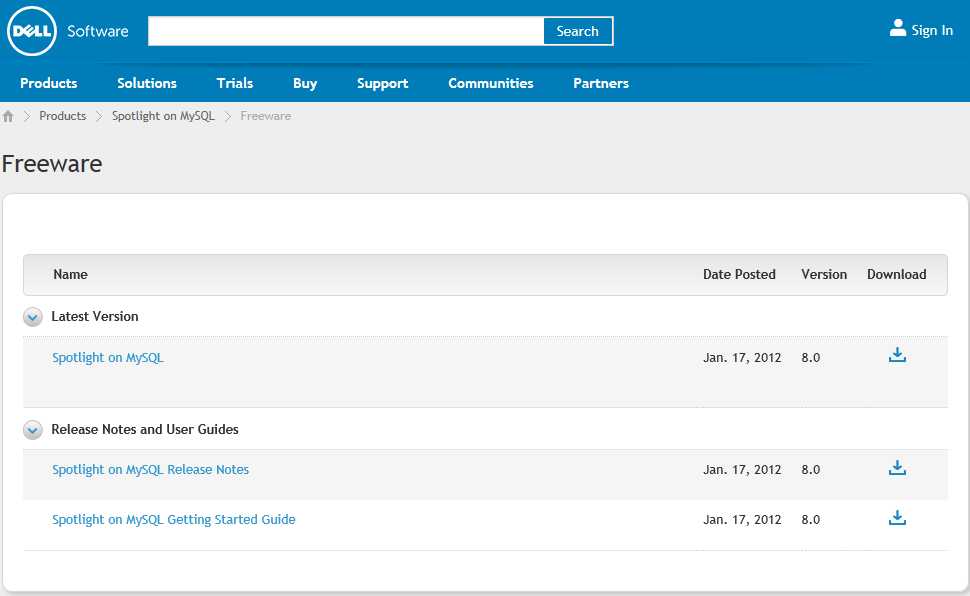The width and height of the screenshot is (970, 596).
Task: Click the Version column header
Action: (824, 274)
